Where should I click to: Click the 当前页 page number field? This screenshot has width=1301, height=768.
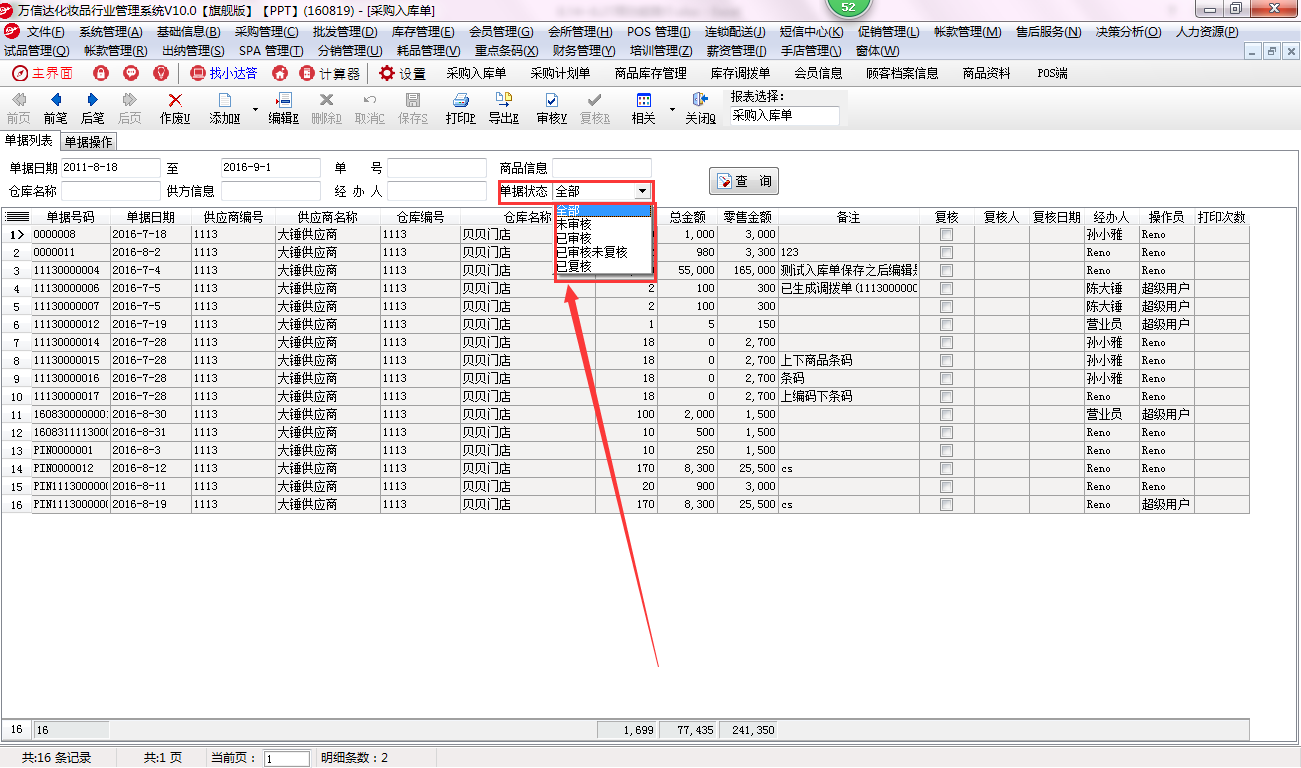(x=287, y=759)
